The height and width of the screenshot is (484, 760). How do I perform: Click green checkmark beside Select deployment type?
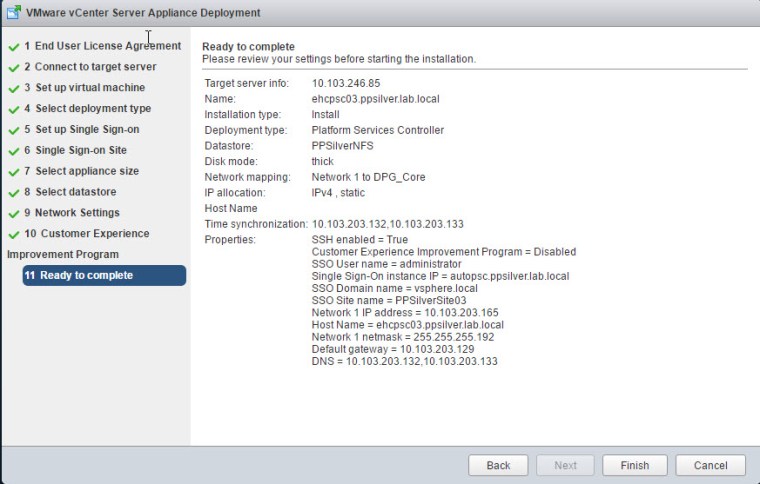pyautogui.click(x=14, y=109)
